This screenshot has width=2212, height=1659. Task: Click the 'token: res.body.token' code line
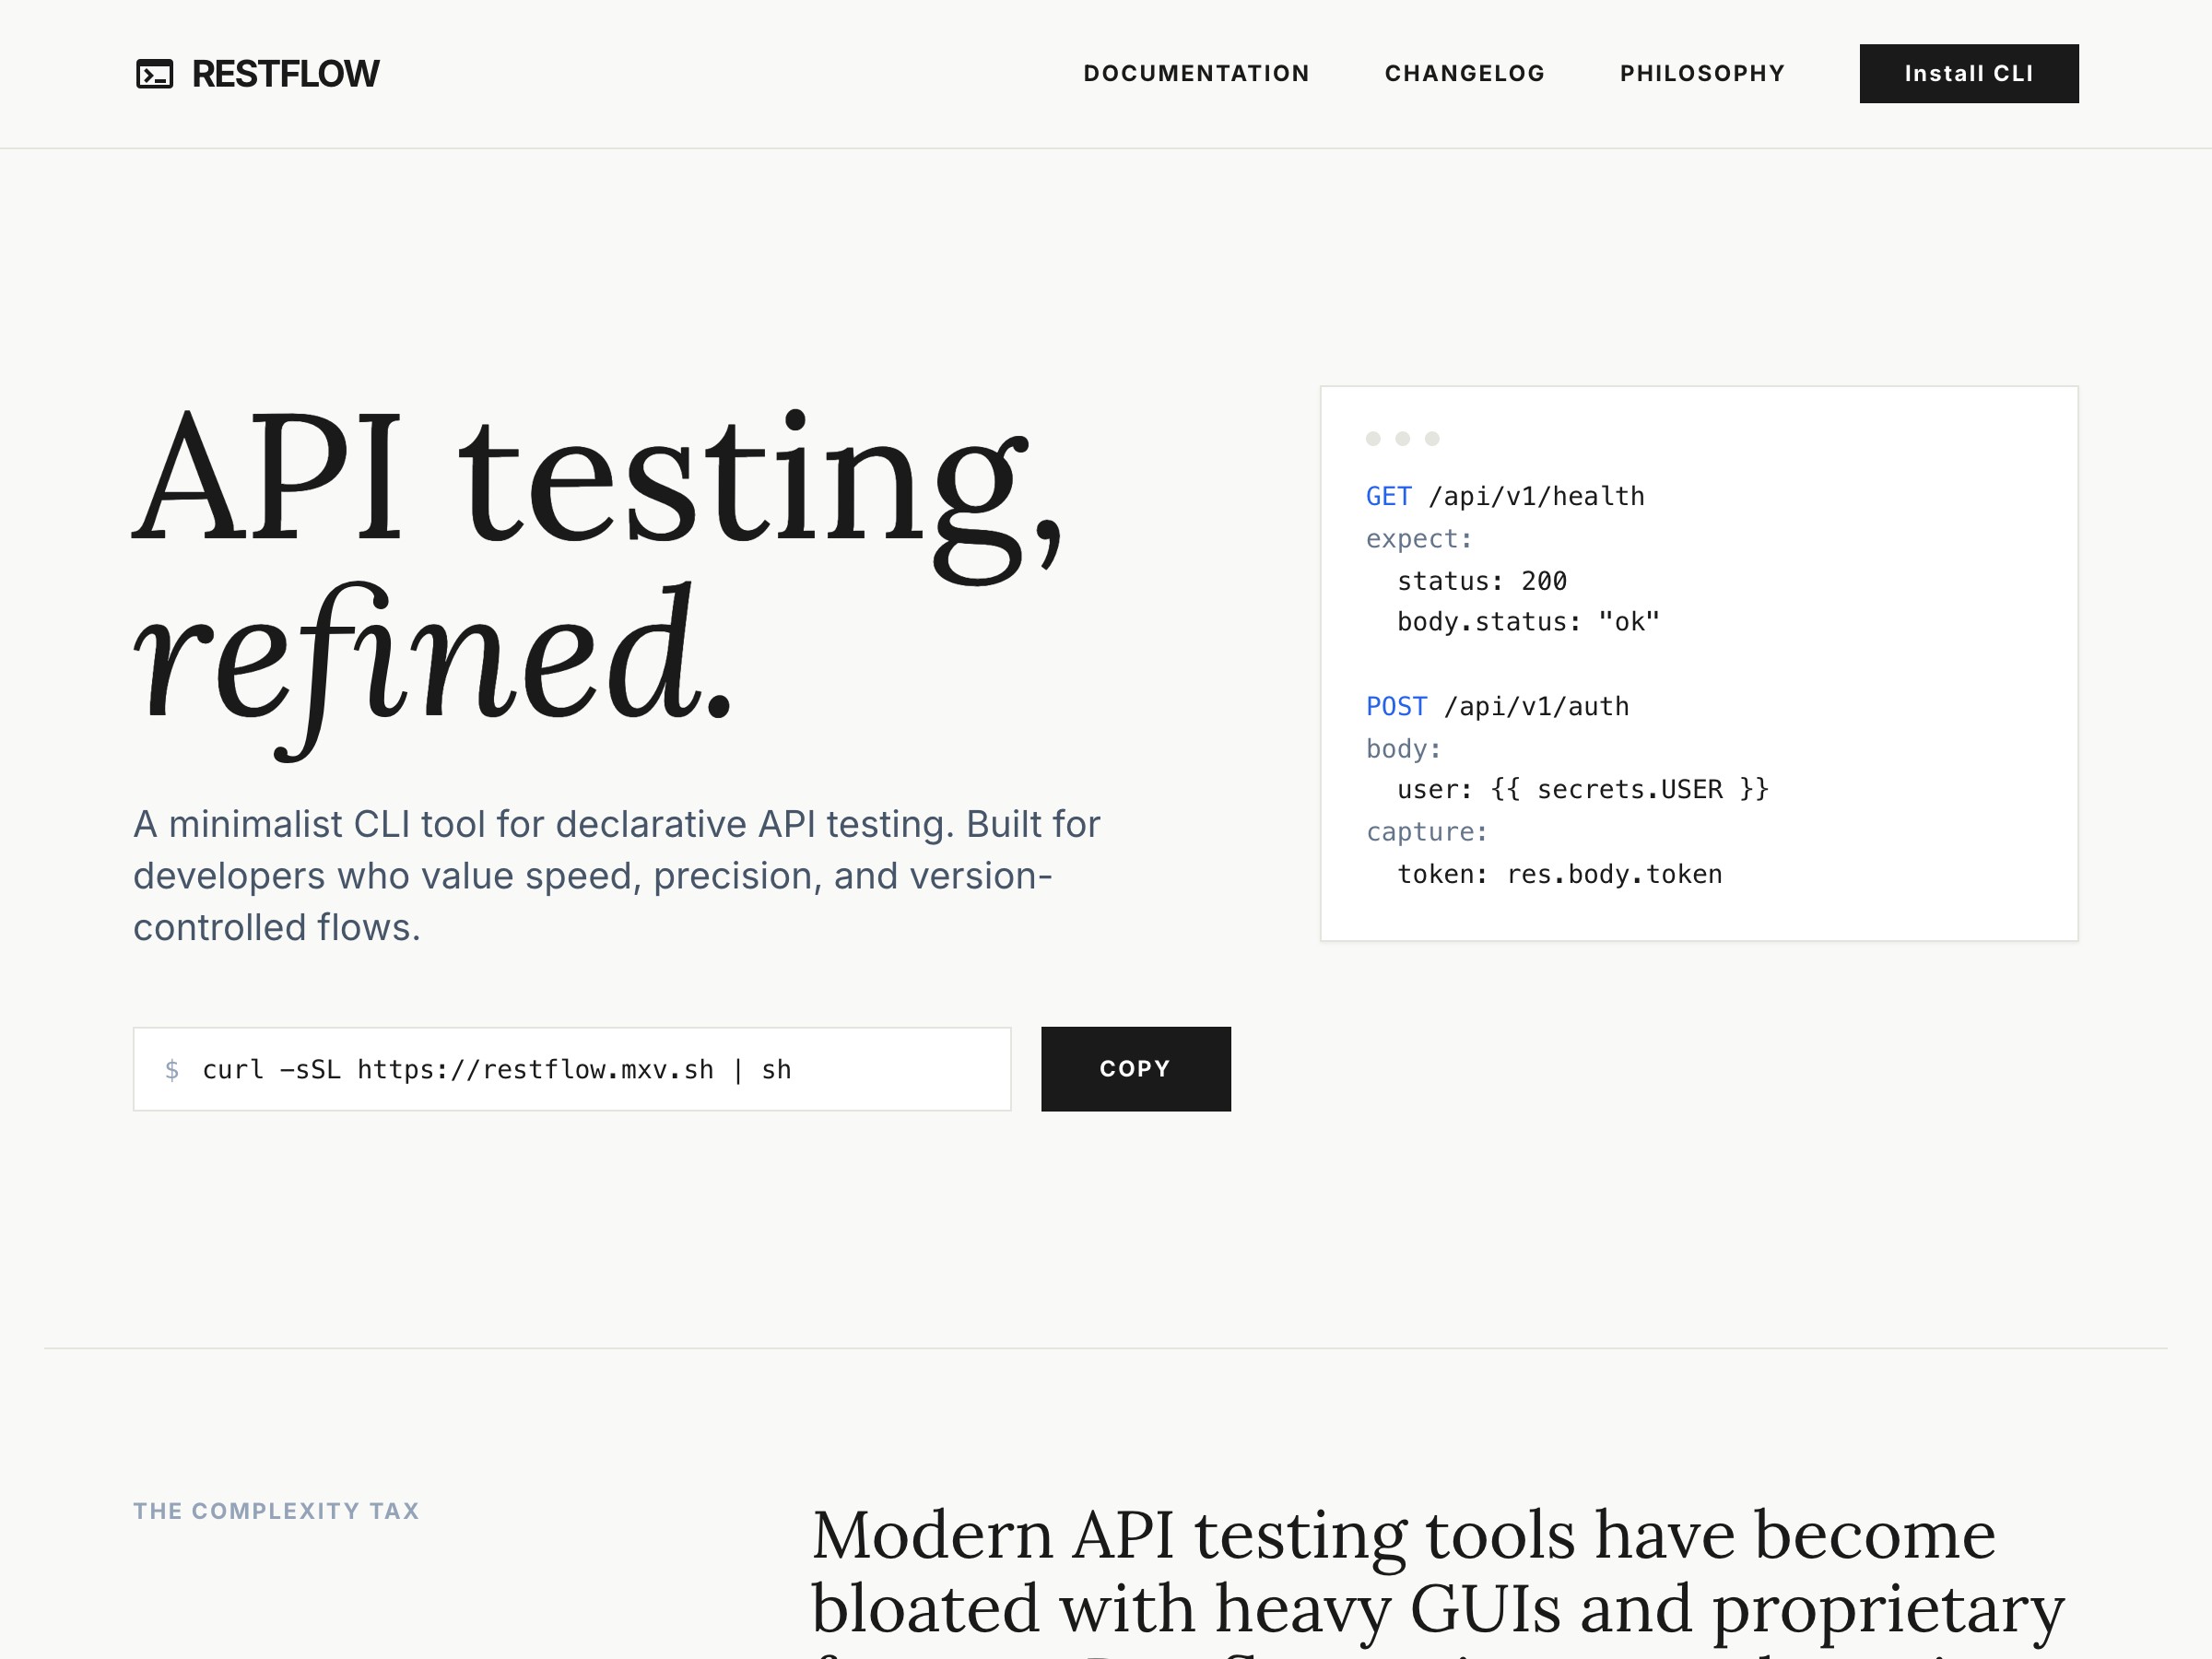[x=1559, y=875]
